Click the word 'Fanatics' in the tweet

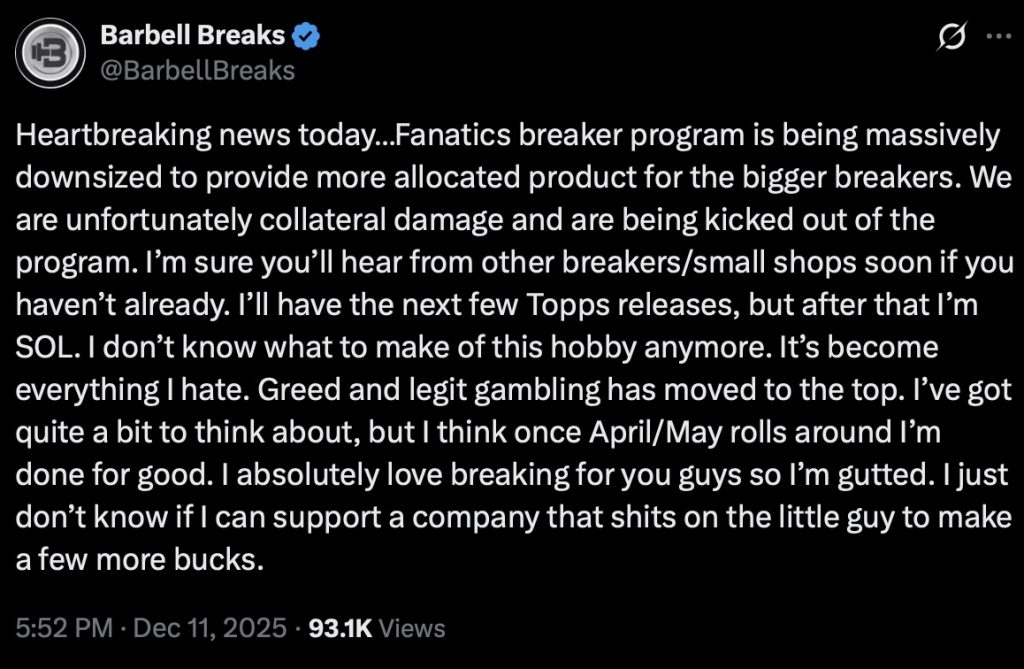[448, 135]
